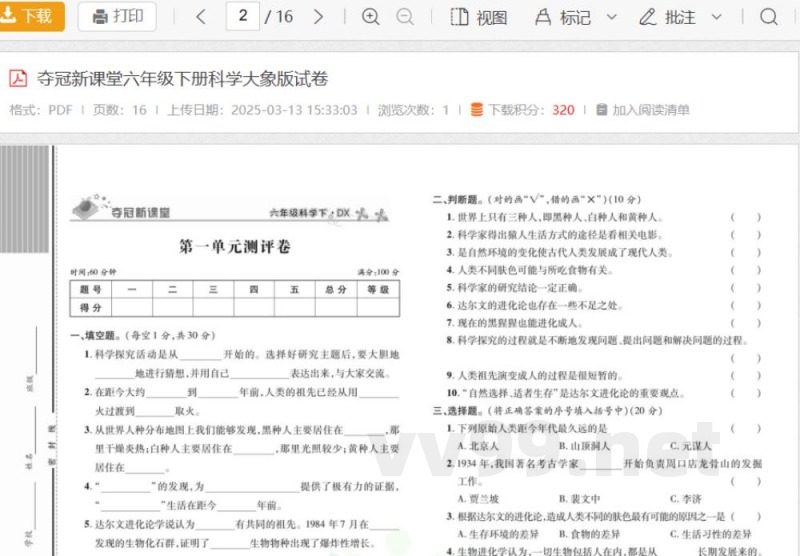
Task: Click the zoom out magnifier icon
Action: pyautogui.click(x=405, y=17)
